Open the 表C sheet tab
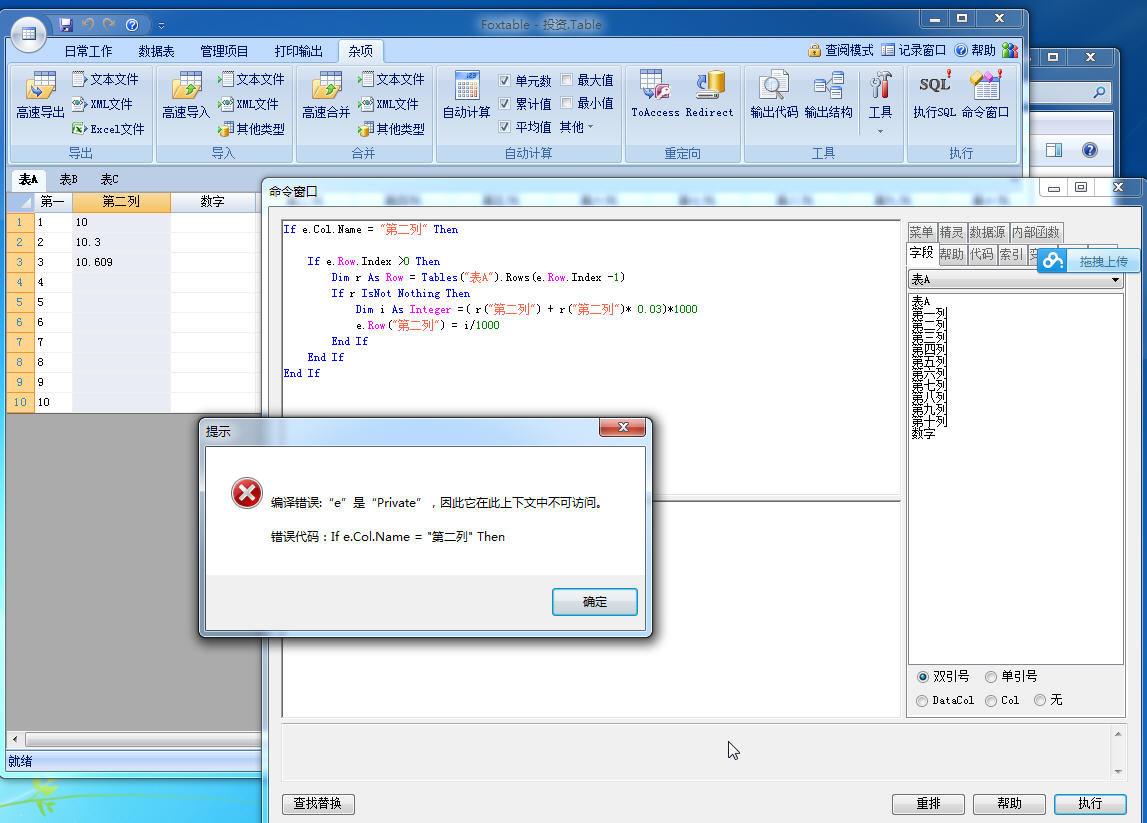The height and width of the screenshot is (823, 1147). point(109,179)
